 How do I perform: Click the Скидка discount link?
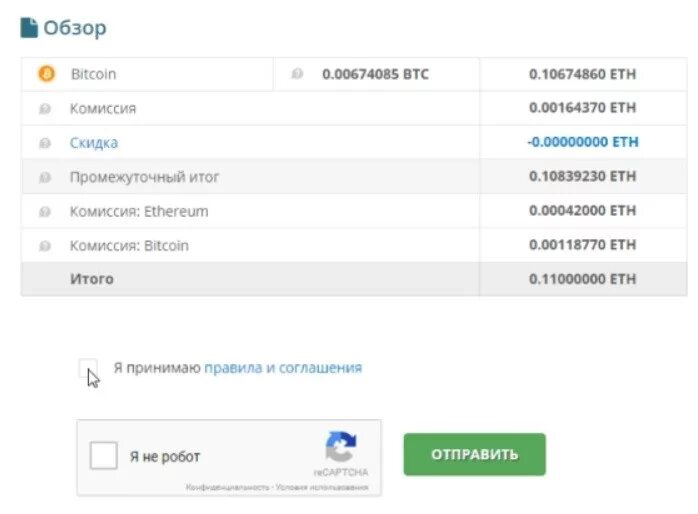(94, 143)
